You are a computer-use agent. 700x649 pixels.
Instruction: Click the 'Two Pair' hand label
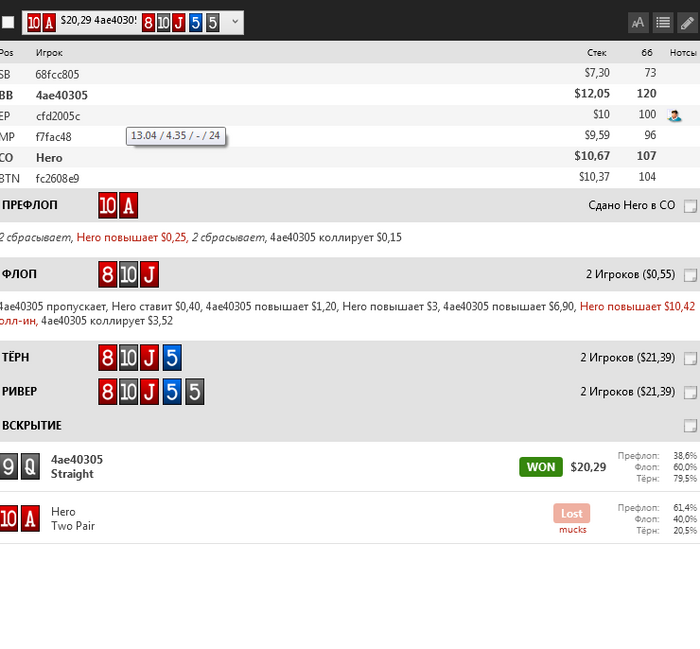point(73,526)
